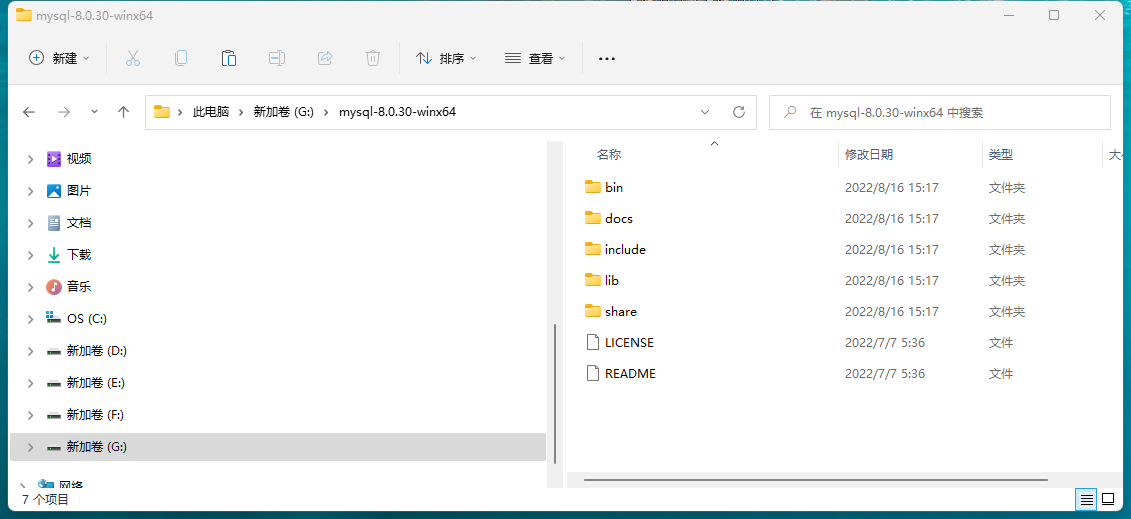The width and height of the screenshot is (1131, 519).
Task: Go back with the left arrow
Action: pyautogui.click(x=29, y=112)
